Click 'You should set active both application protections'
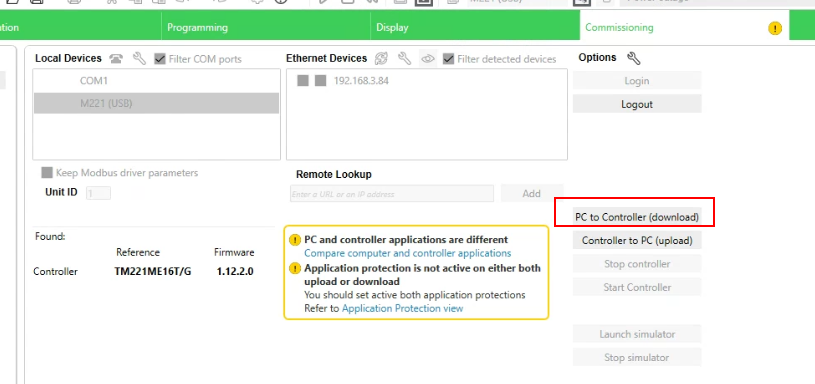This screenshot has height=384, width=815. click(415, 295)
